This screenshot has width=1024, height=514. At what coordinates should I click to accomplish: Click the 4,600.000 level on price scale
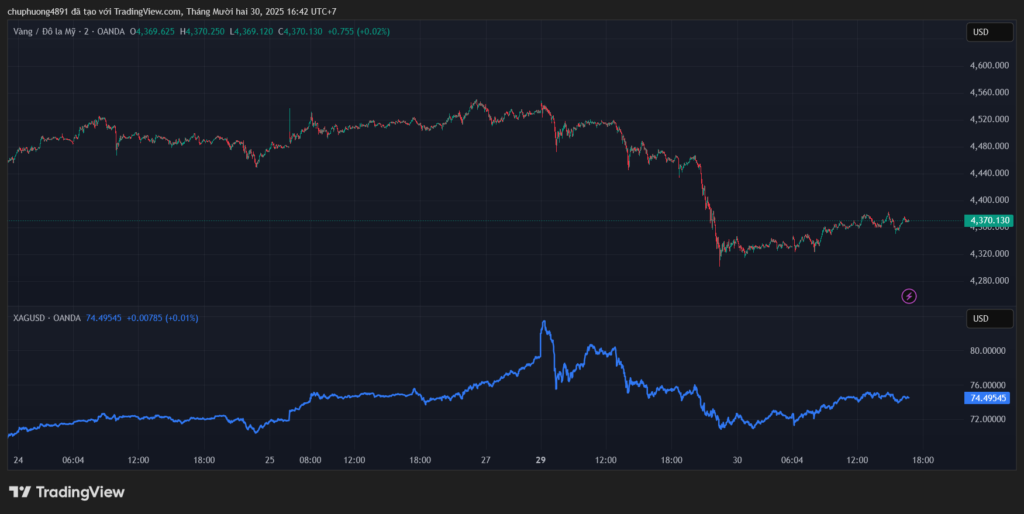[x=986, y=66]
